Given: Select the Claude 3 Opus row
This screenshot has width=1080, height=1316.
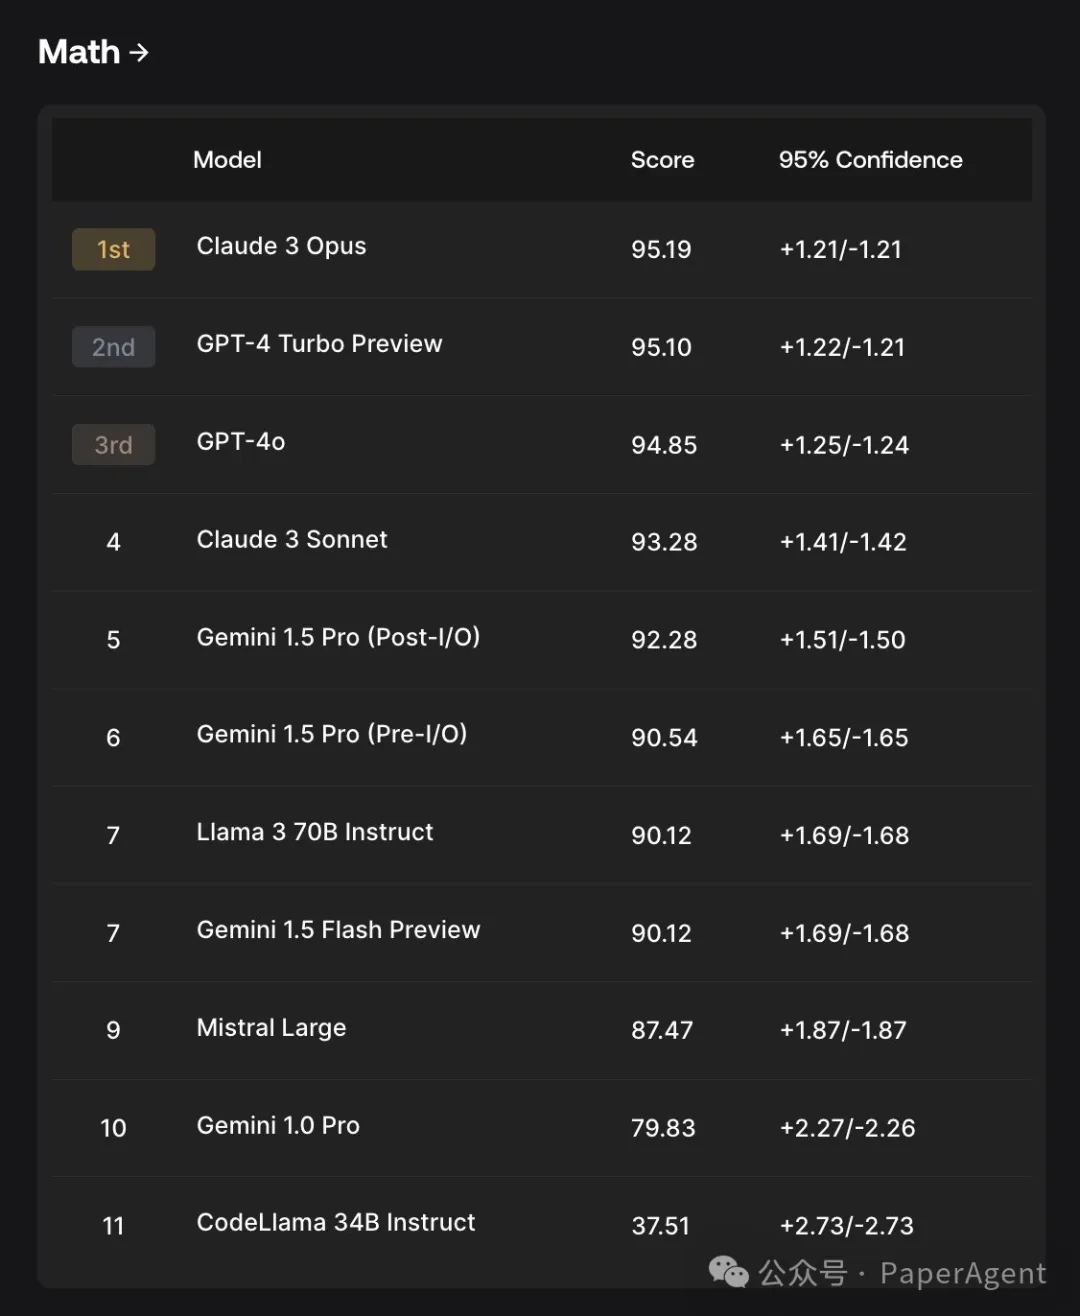Looking at the screenshot, I should tap(542, 249).
